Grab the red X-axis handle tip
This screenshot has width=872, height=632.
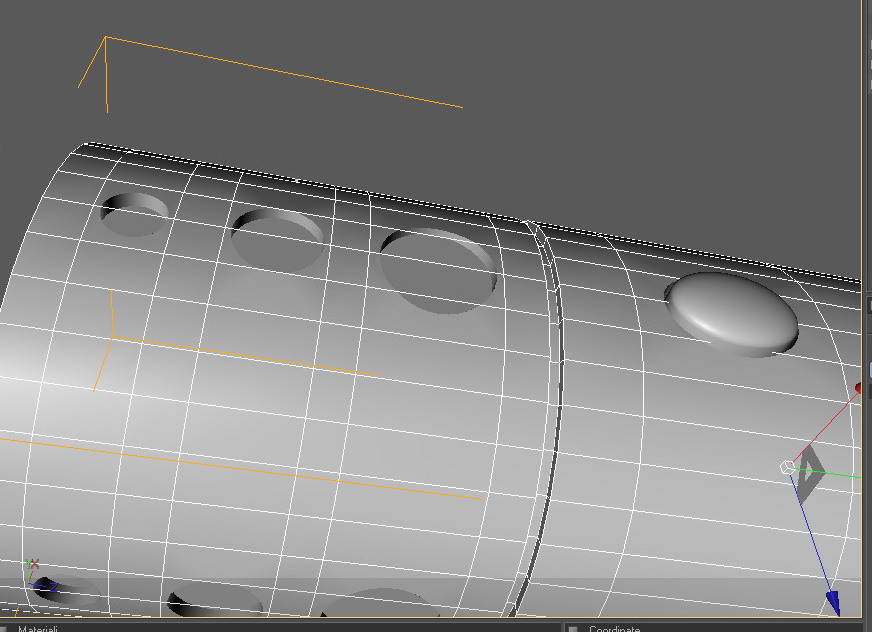tap(859, 387)
